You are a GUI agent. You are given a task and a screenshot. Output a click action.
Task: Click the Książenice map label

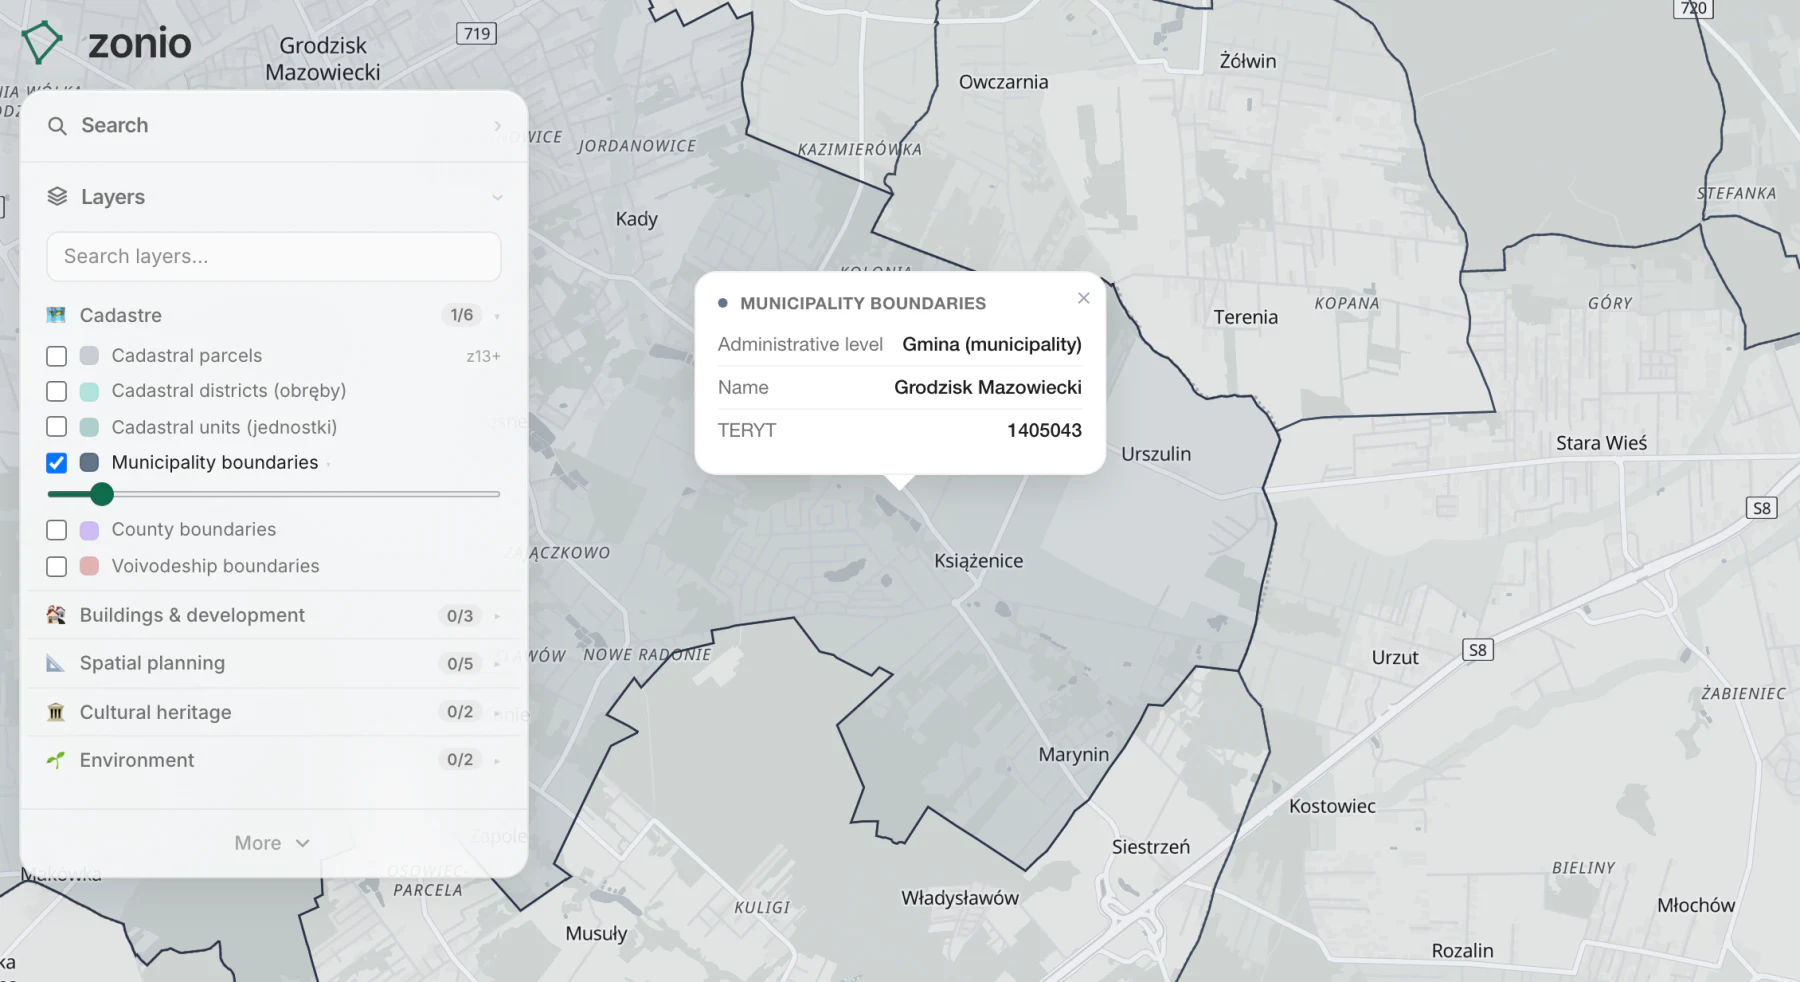coord(979,561)
